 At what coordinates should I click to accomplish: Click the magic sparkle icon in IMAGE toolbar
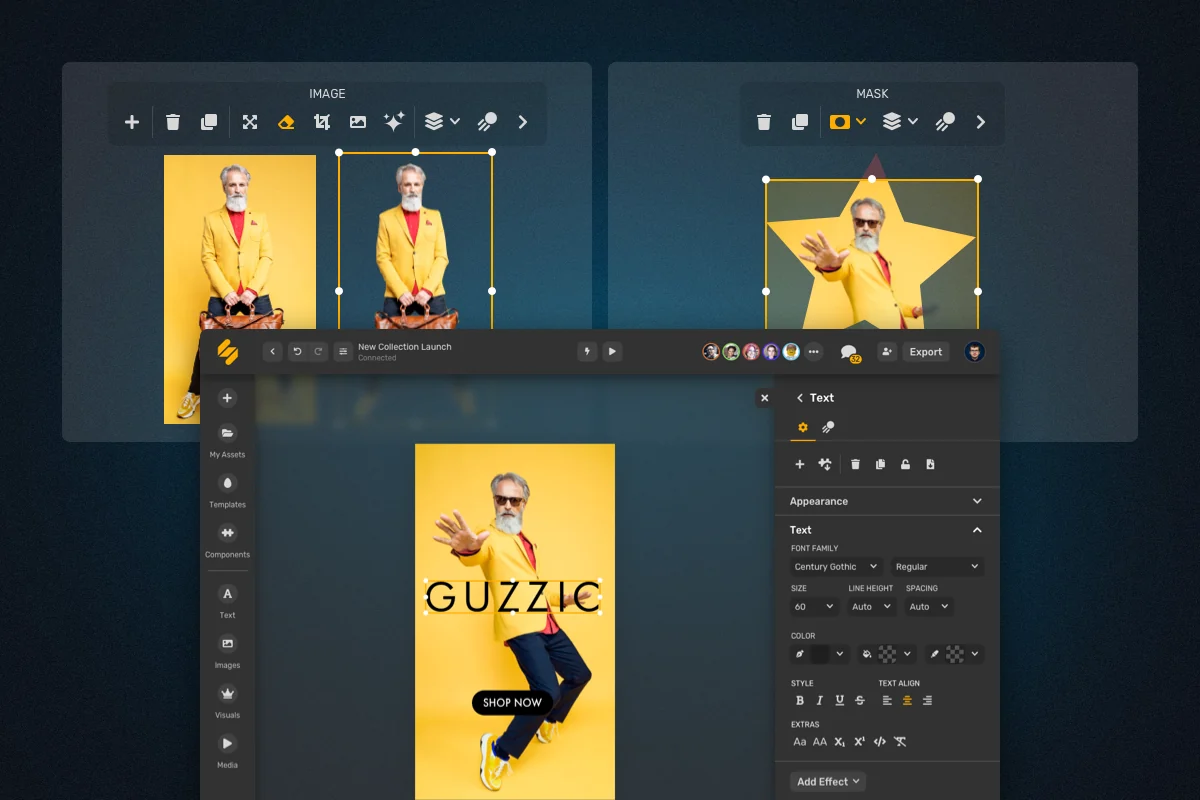[x=394, y=122]
